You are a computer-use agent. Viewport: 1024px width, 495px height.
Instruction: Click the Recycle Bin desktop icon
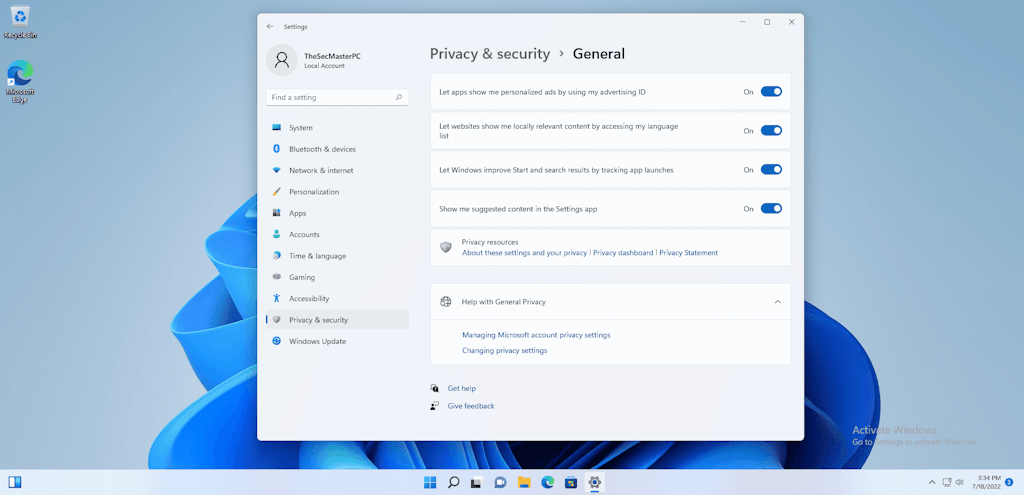pyautogui.click(x=20, y=22)
